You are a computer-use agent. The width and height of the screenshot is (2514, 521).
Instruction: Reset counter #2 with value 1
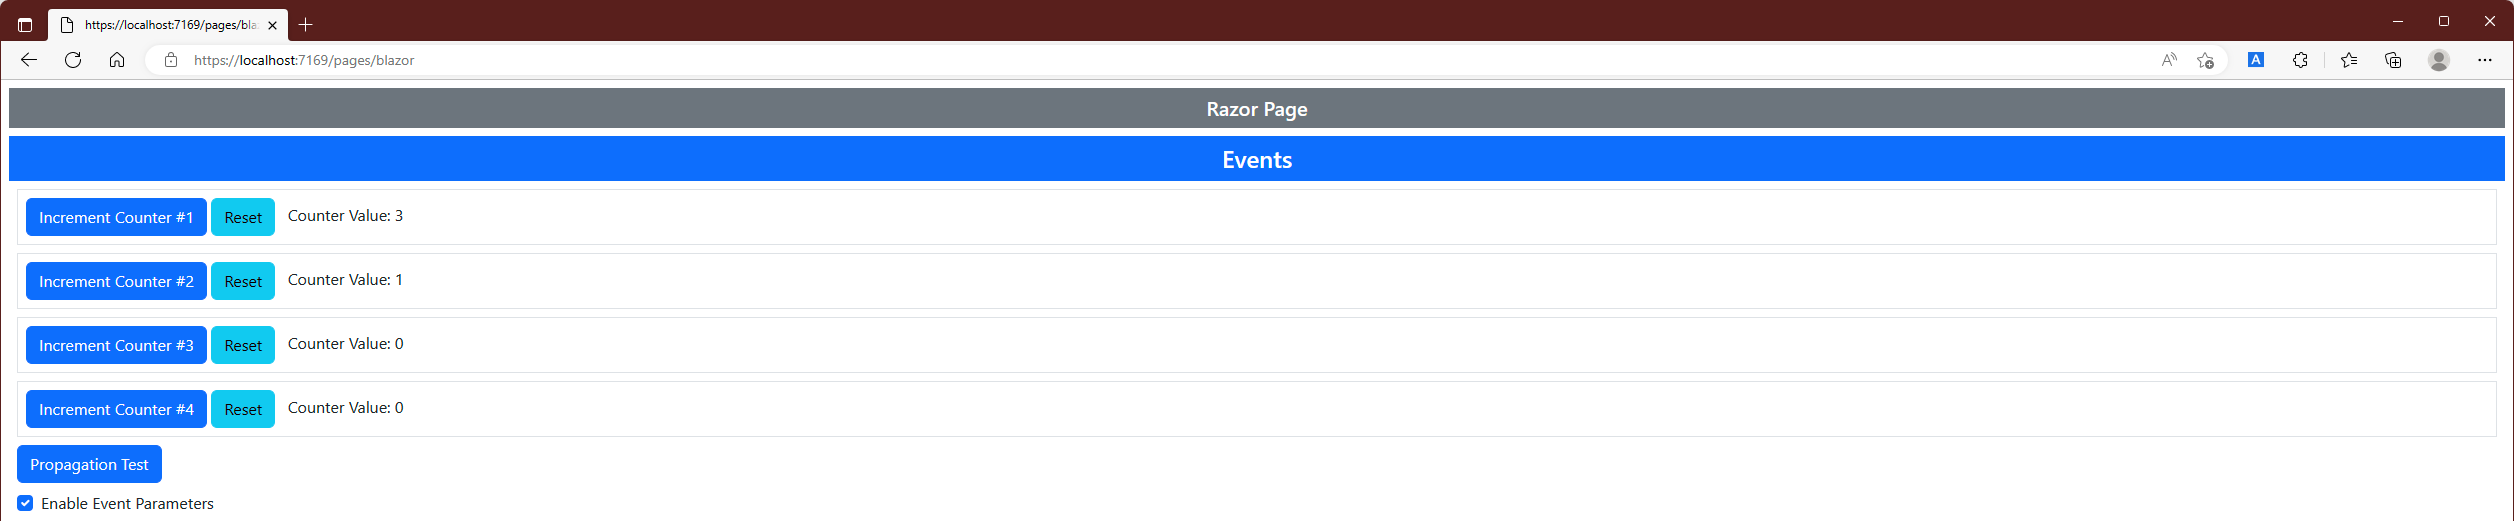pyautogui.click(x=243, y=281)
